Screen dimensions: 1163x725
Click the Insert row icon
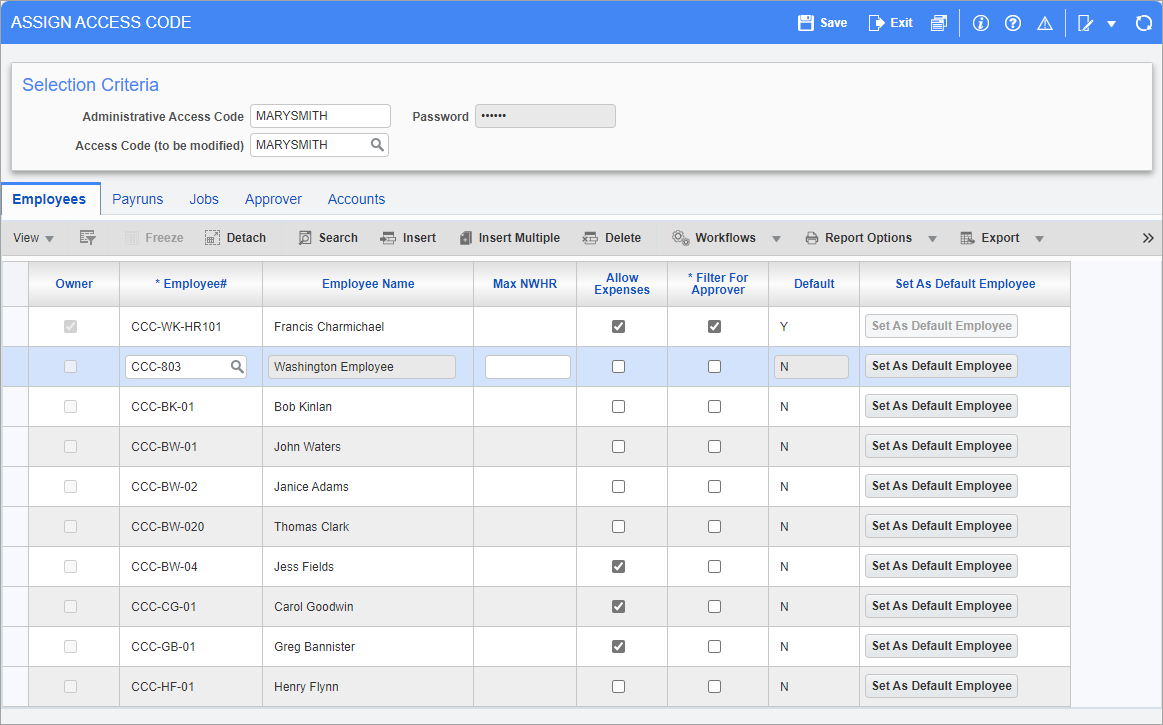point(388,237)
